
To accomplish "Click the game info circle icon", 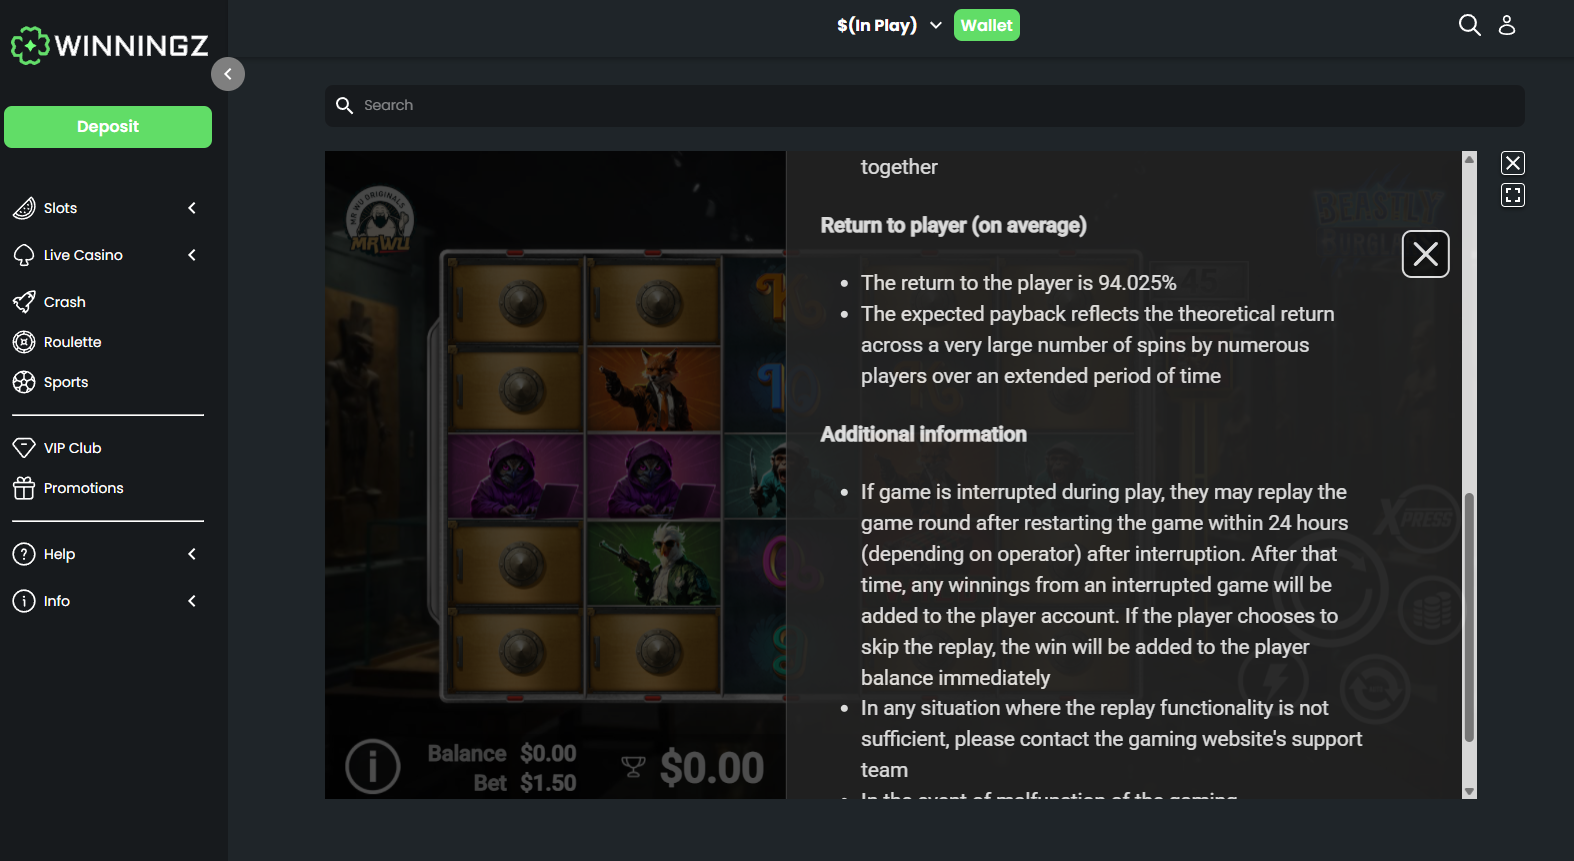I will pyautogui.click(x=373, y=766).
